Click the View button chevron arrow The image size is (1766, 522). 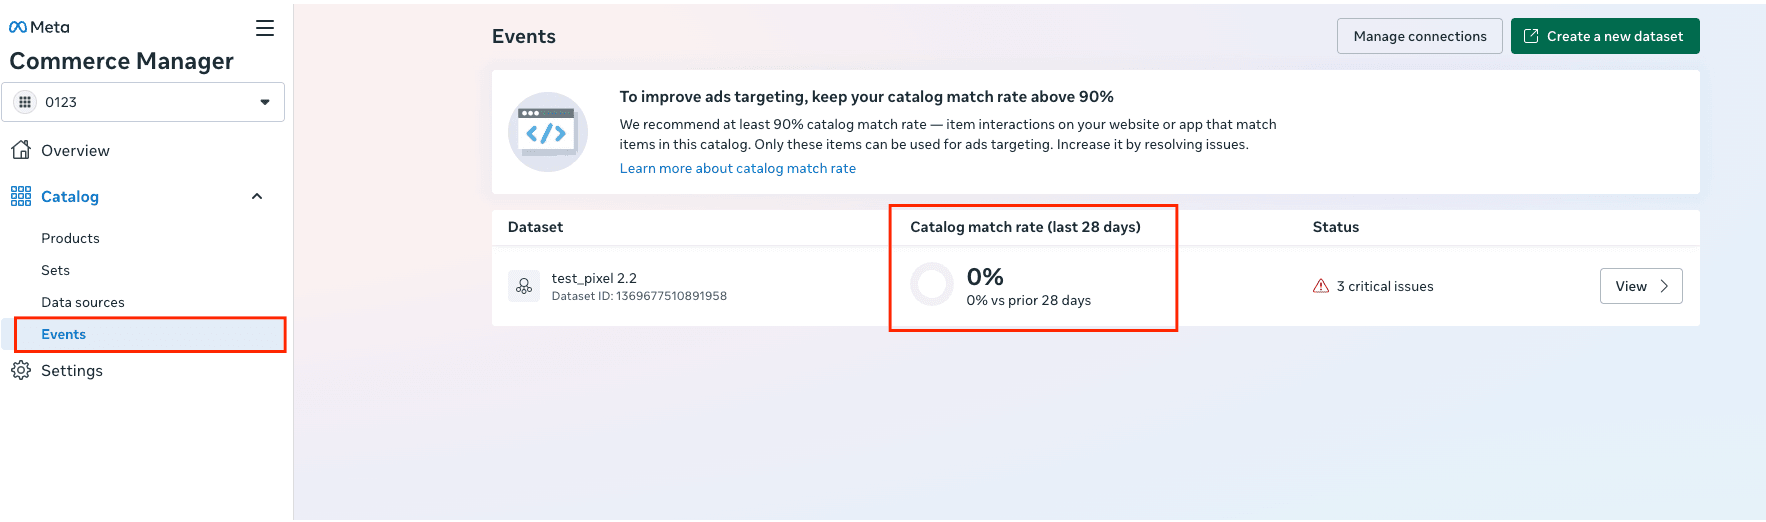[x=1664, y=286]
